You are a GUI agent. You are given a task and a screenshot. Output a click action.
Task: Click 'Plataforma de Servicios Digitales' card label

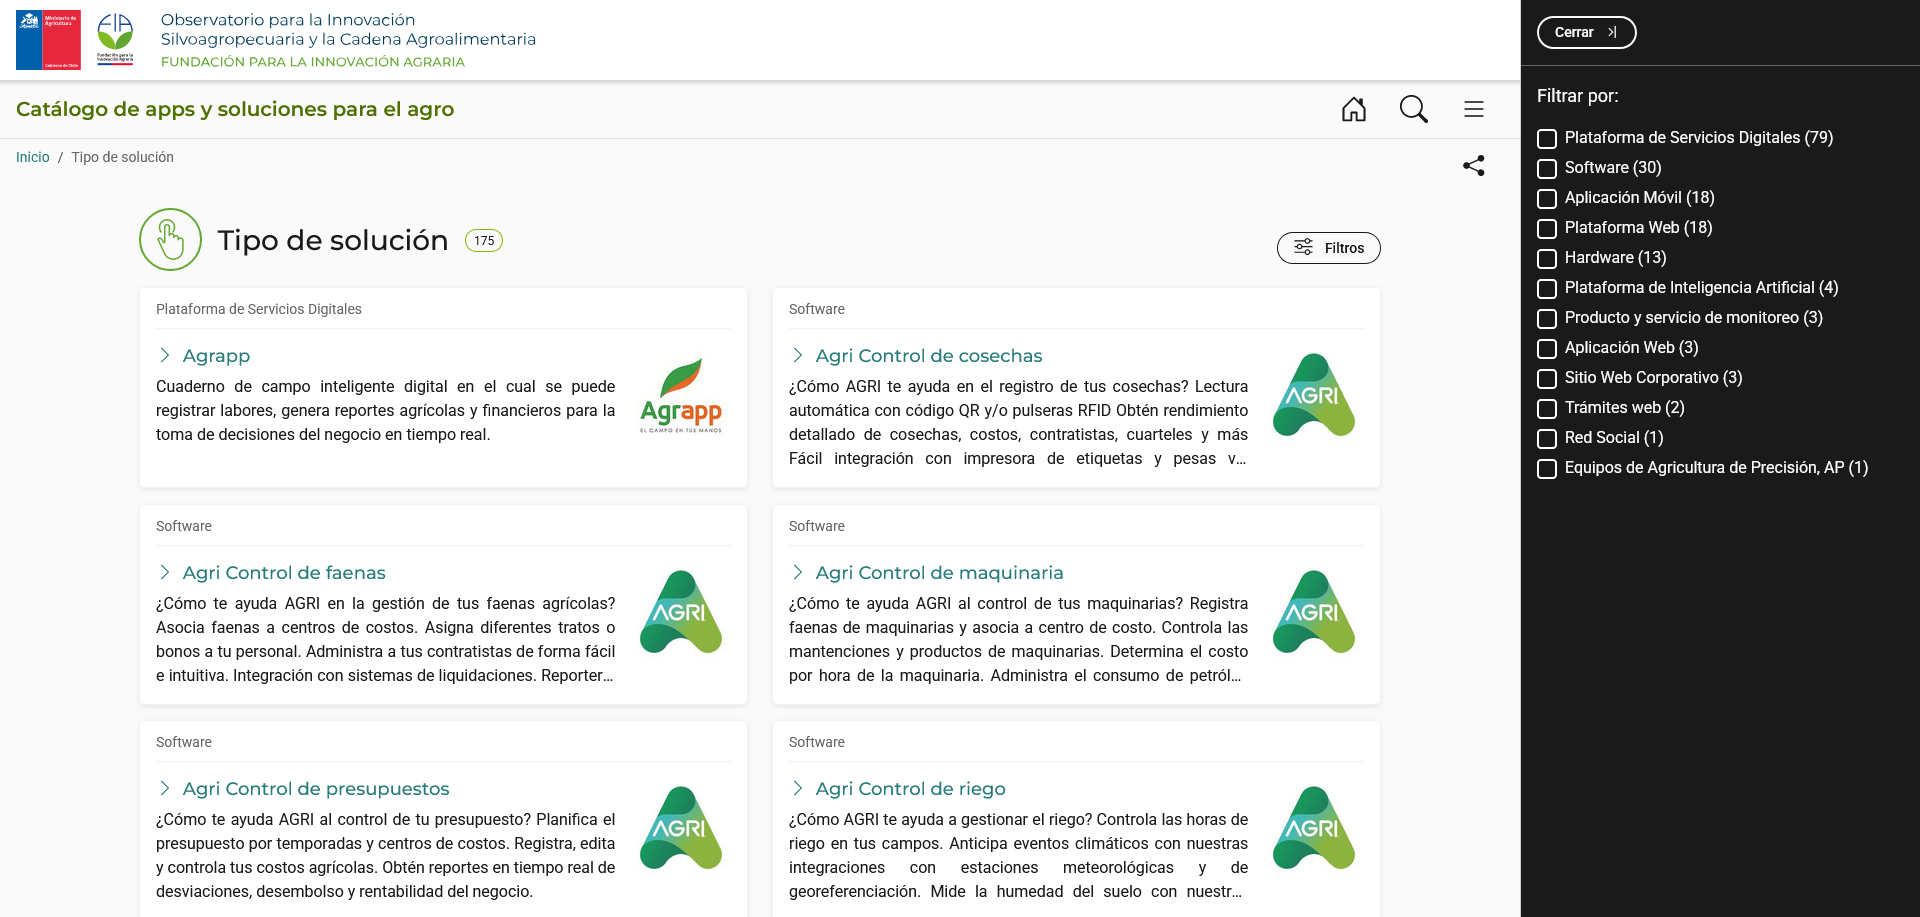pyautogui.click(x=259, y=309)
